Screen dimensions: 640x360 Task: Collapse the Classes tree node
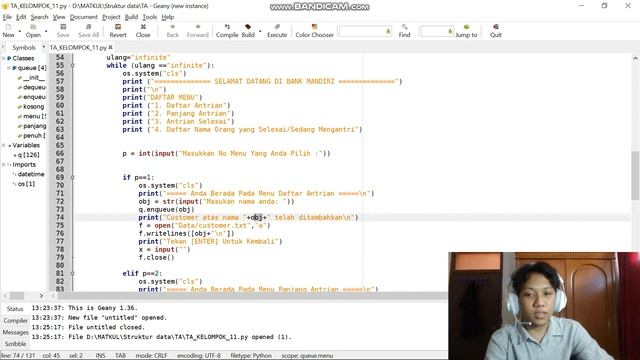click(3, 58)
